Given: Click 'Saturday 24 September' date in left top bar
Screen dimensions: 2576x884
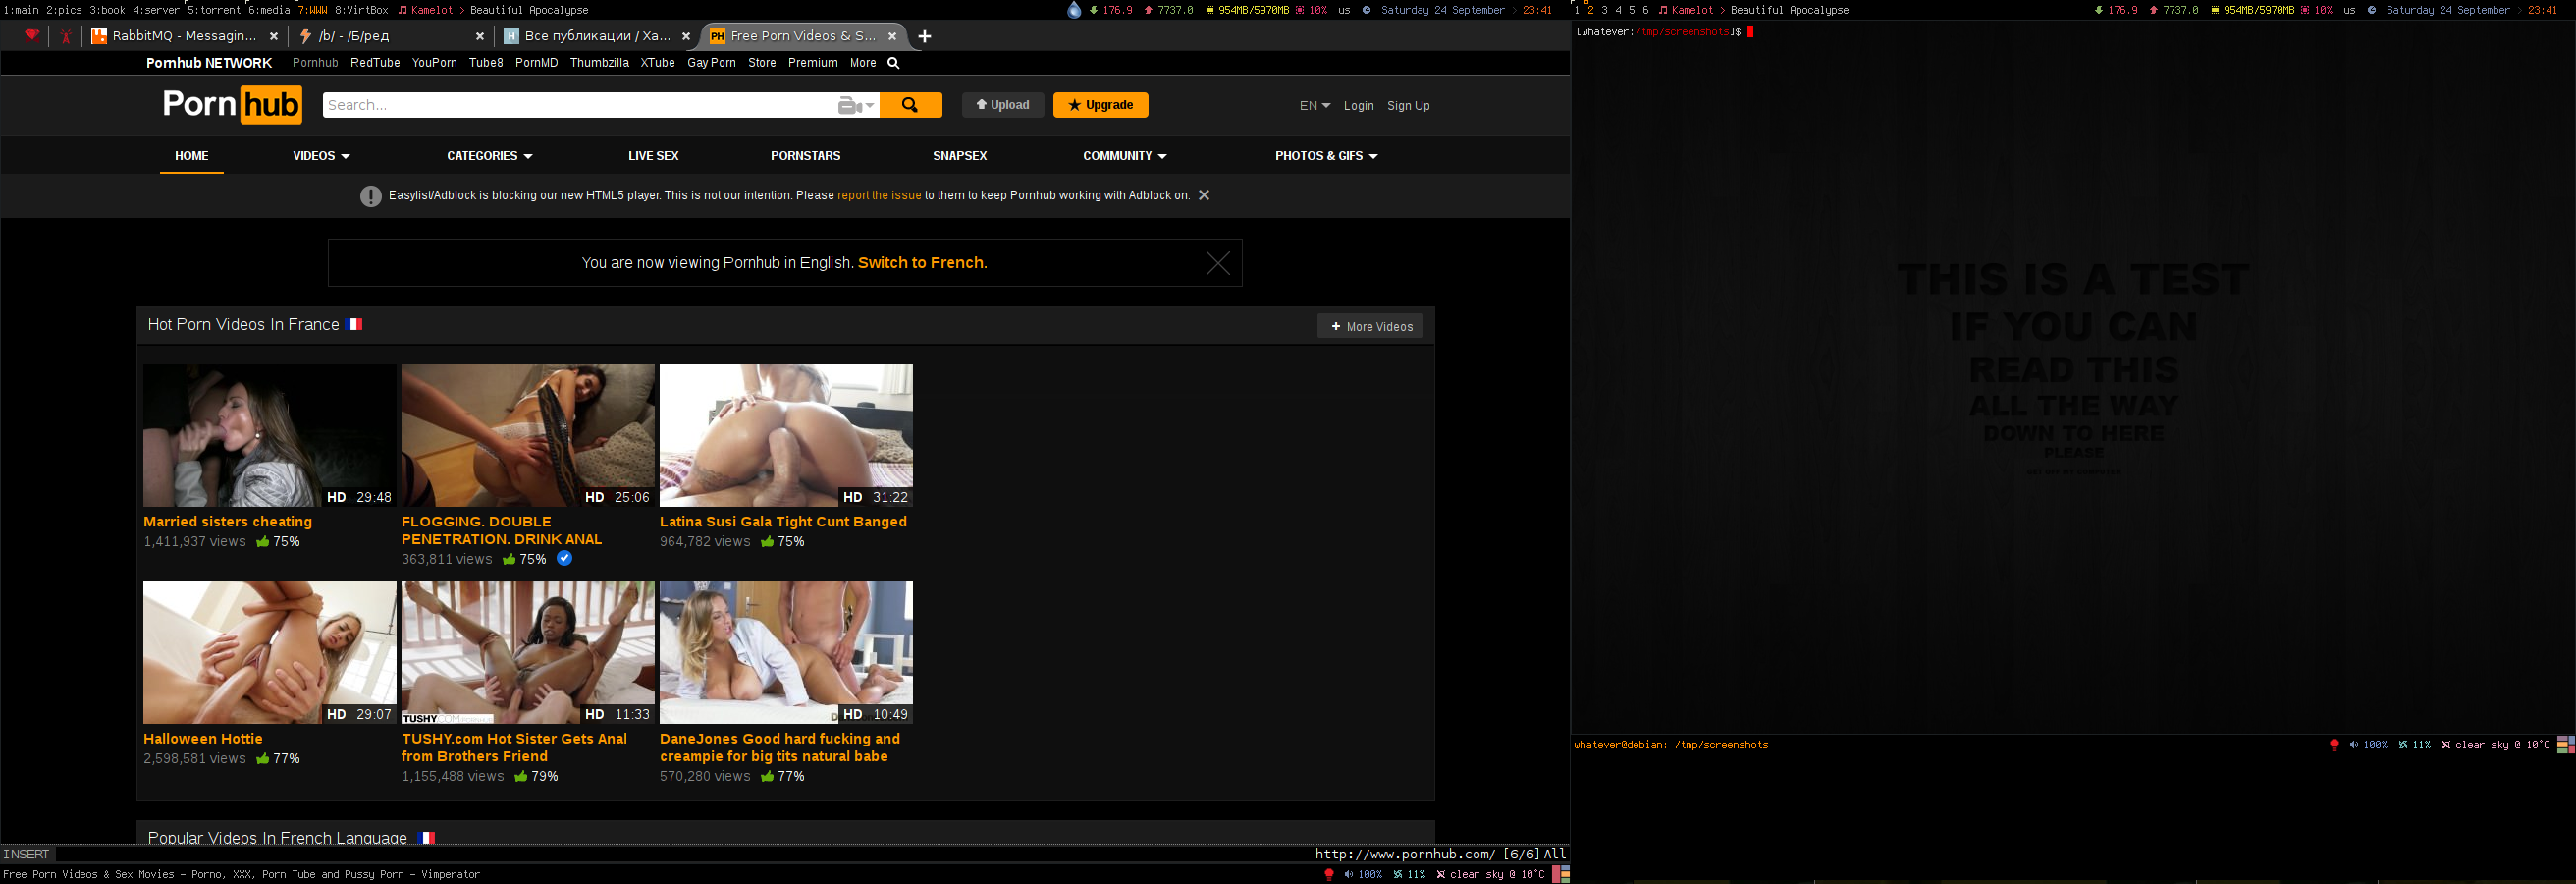Looking at the screenshot, I should click(1442, 10).
